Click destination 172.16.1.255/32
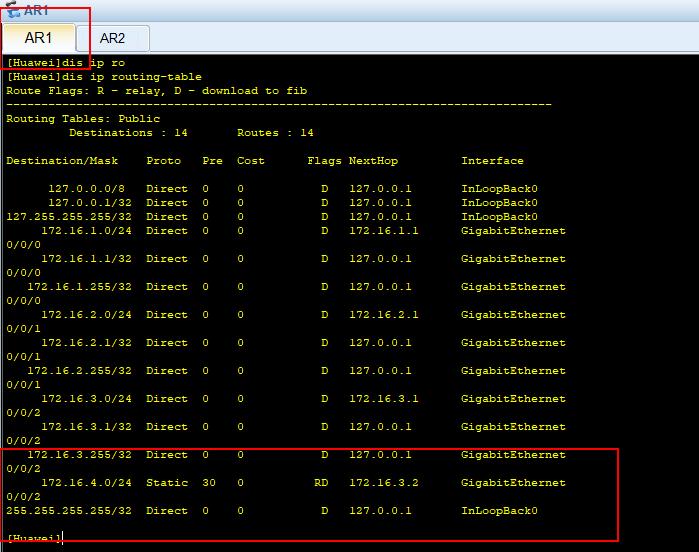This screenshot has width=699, height=552. click(79, 287)
